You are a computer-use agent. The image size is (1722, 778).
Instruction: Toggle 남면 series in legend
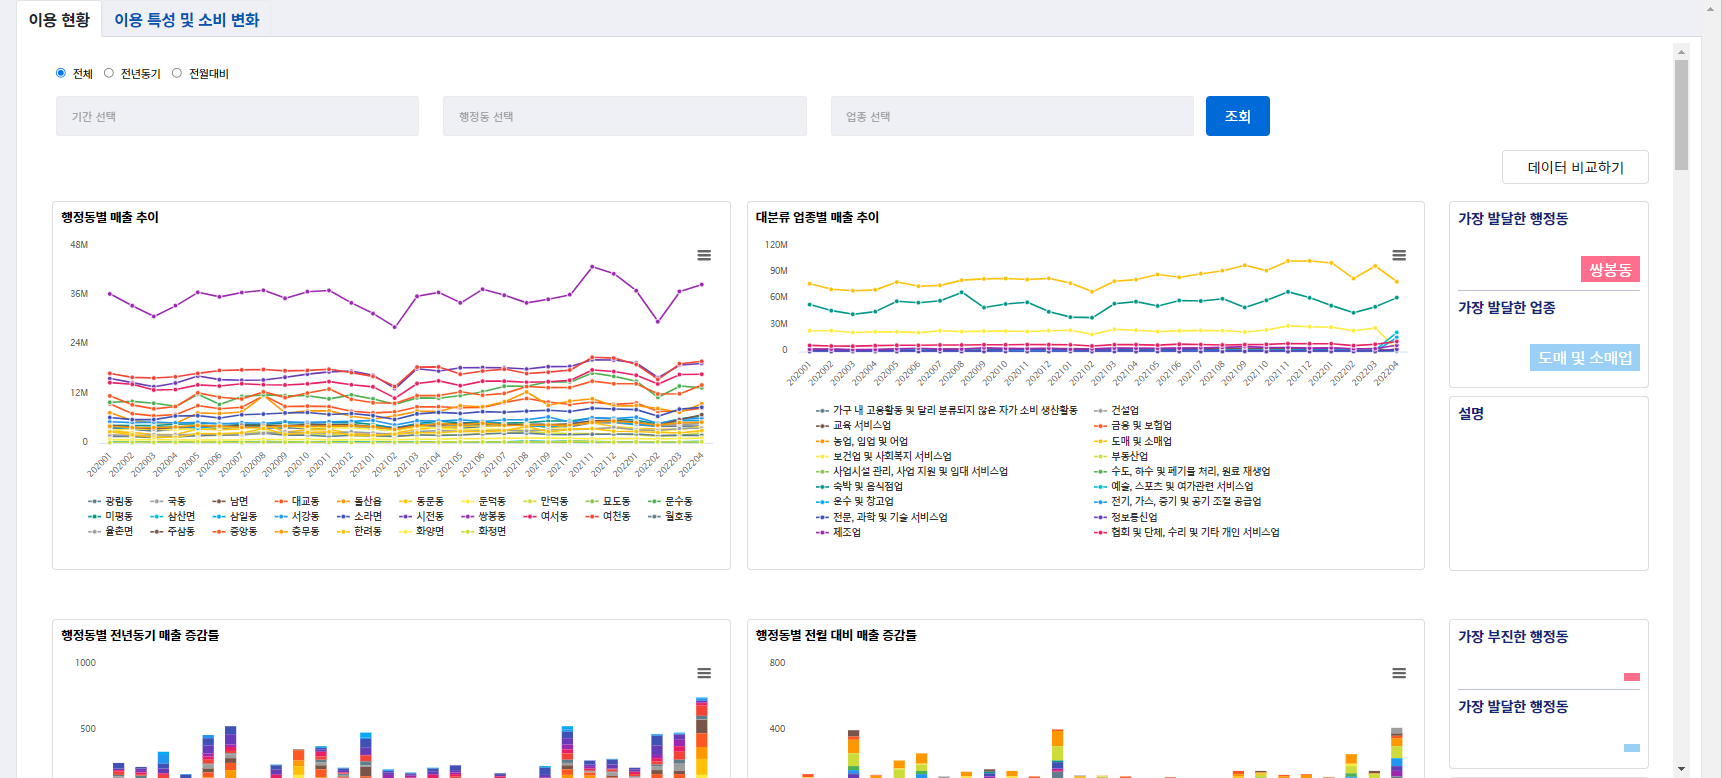point(231,501)
